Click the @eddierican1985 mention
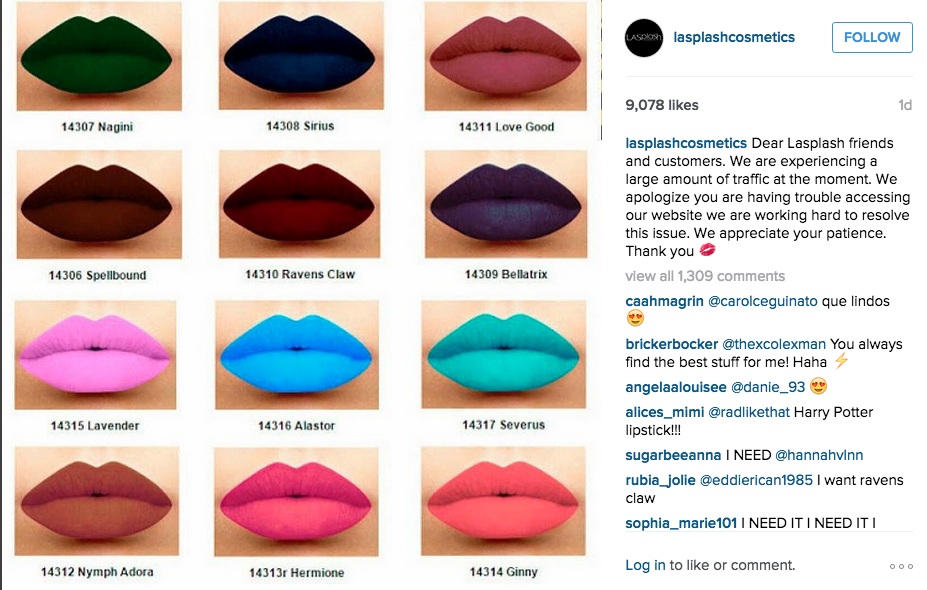The width and height of the screenshot is (927, 590). pyautogui.click(x=756, y=480)
